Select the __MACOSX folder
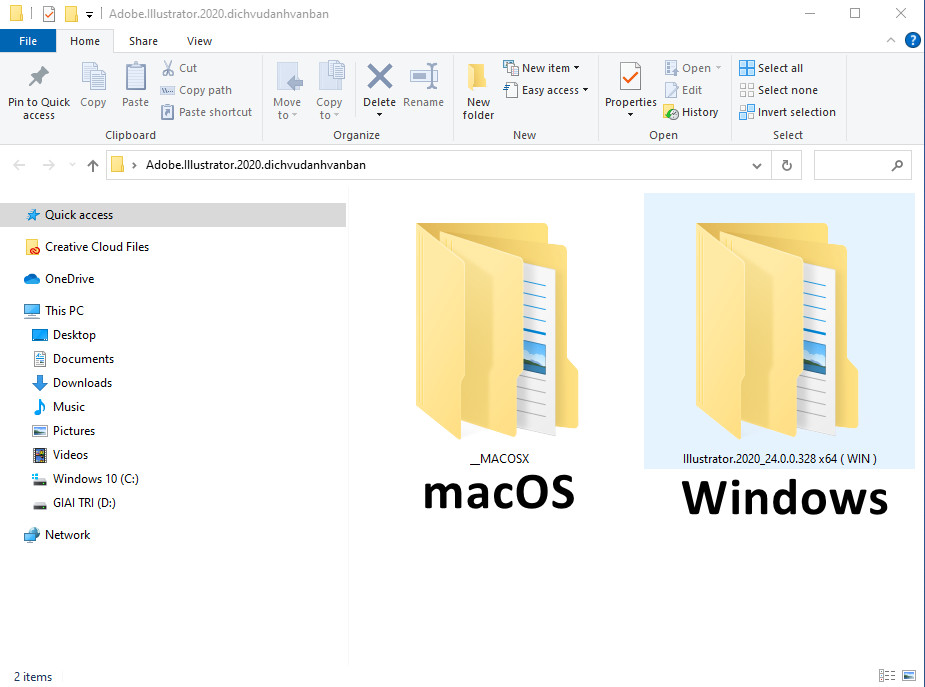 [499, 345]
